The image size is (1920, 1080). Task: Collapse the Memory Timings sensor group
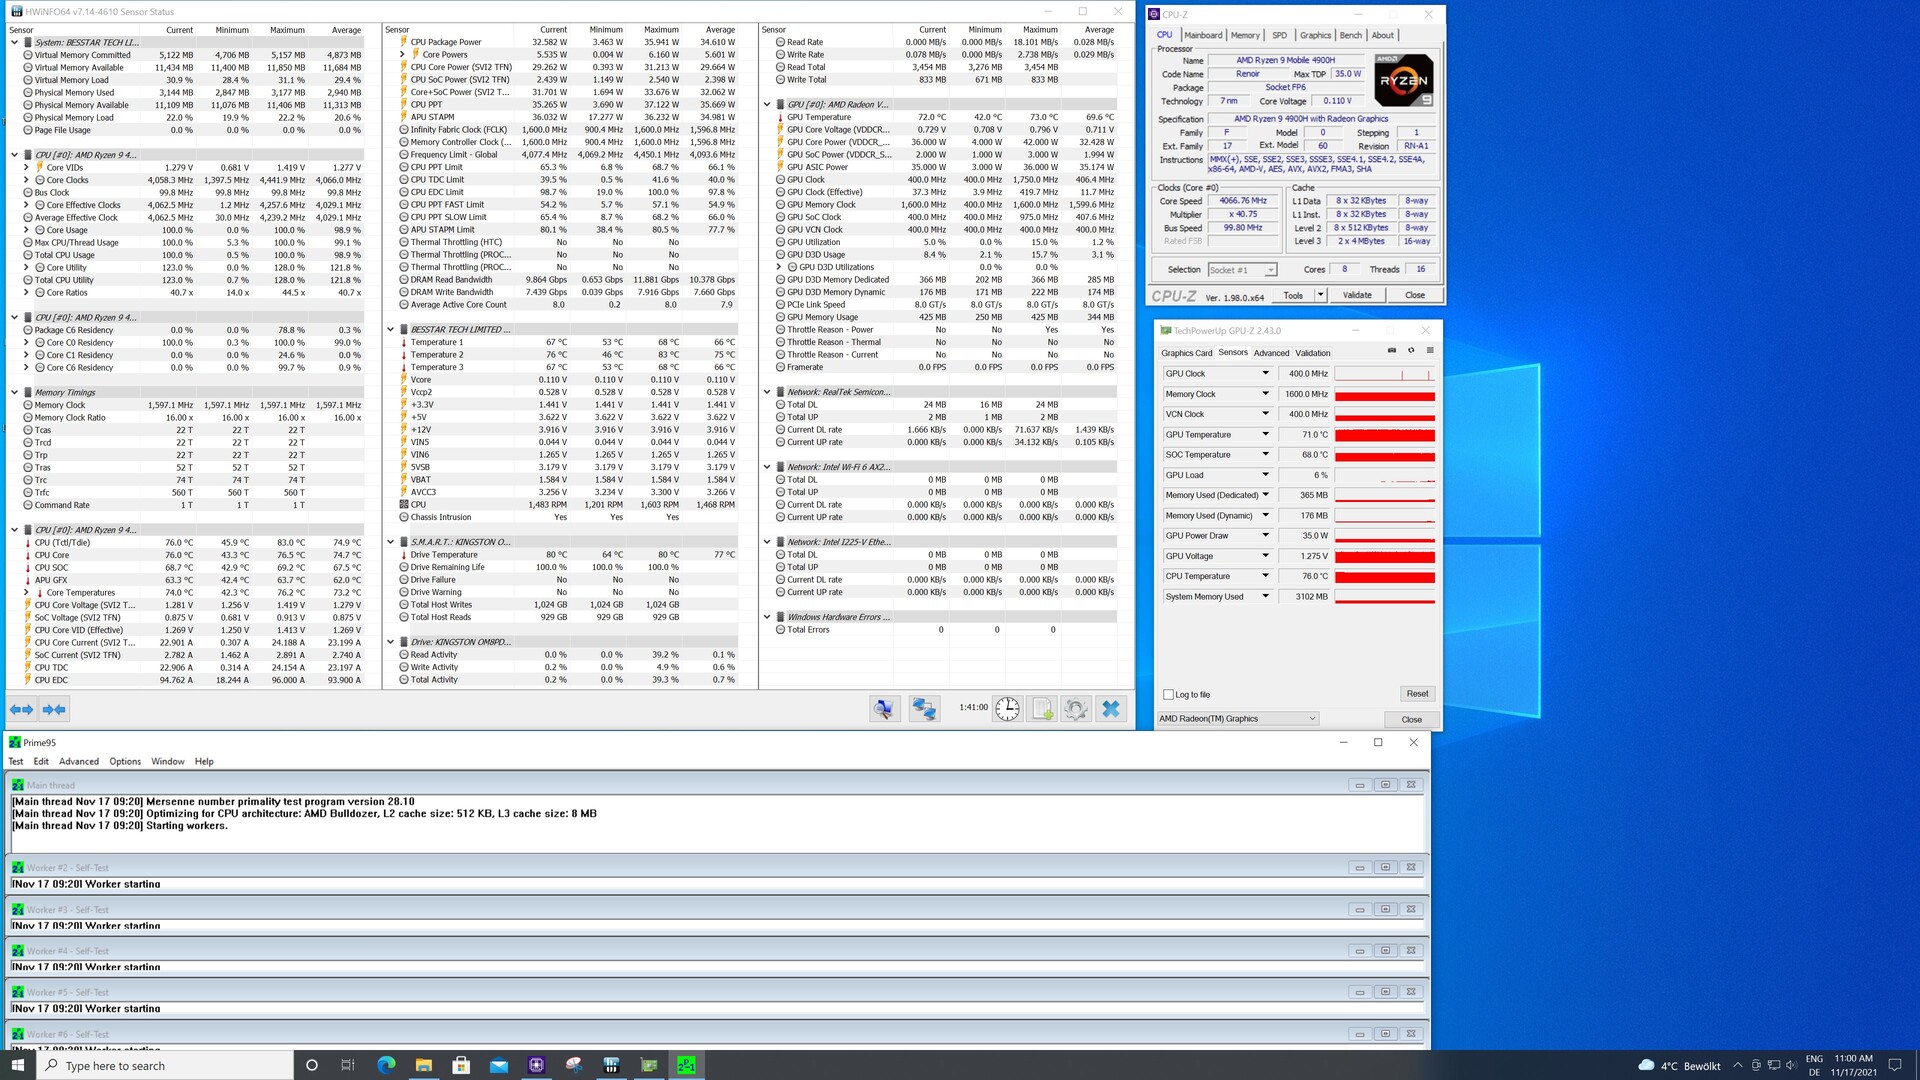click(14, 392)
